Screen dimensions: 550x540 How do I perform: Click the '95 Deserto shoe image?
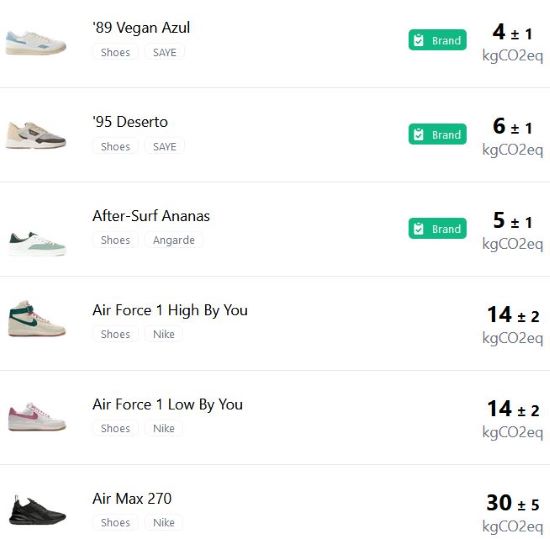click(x=35, y=135)
